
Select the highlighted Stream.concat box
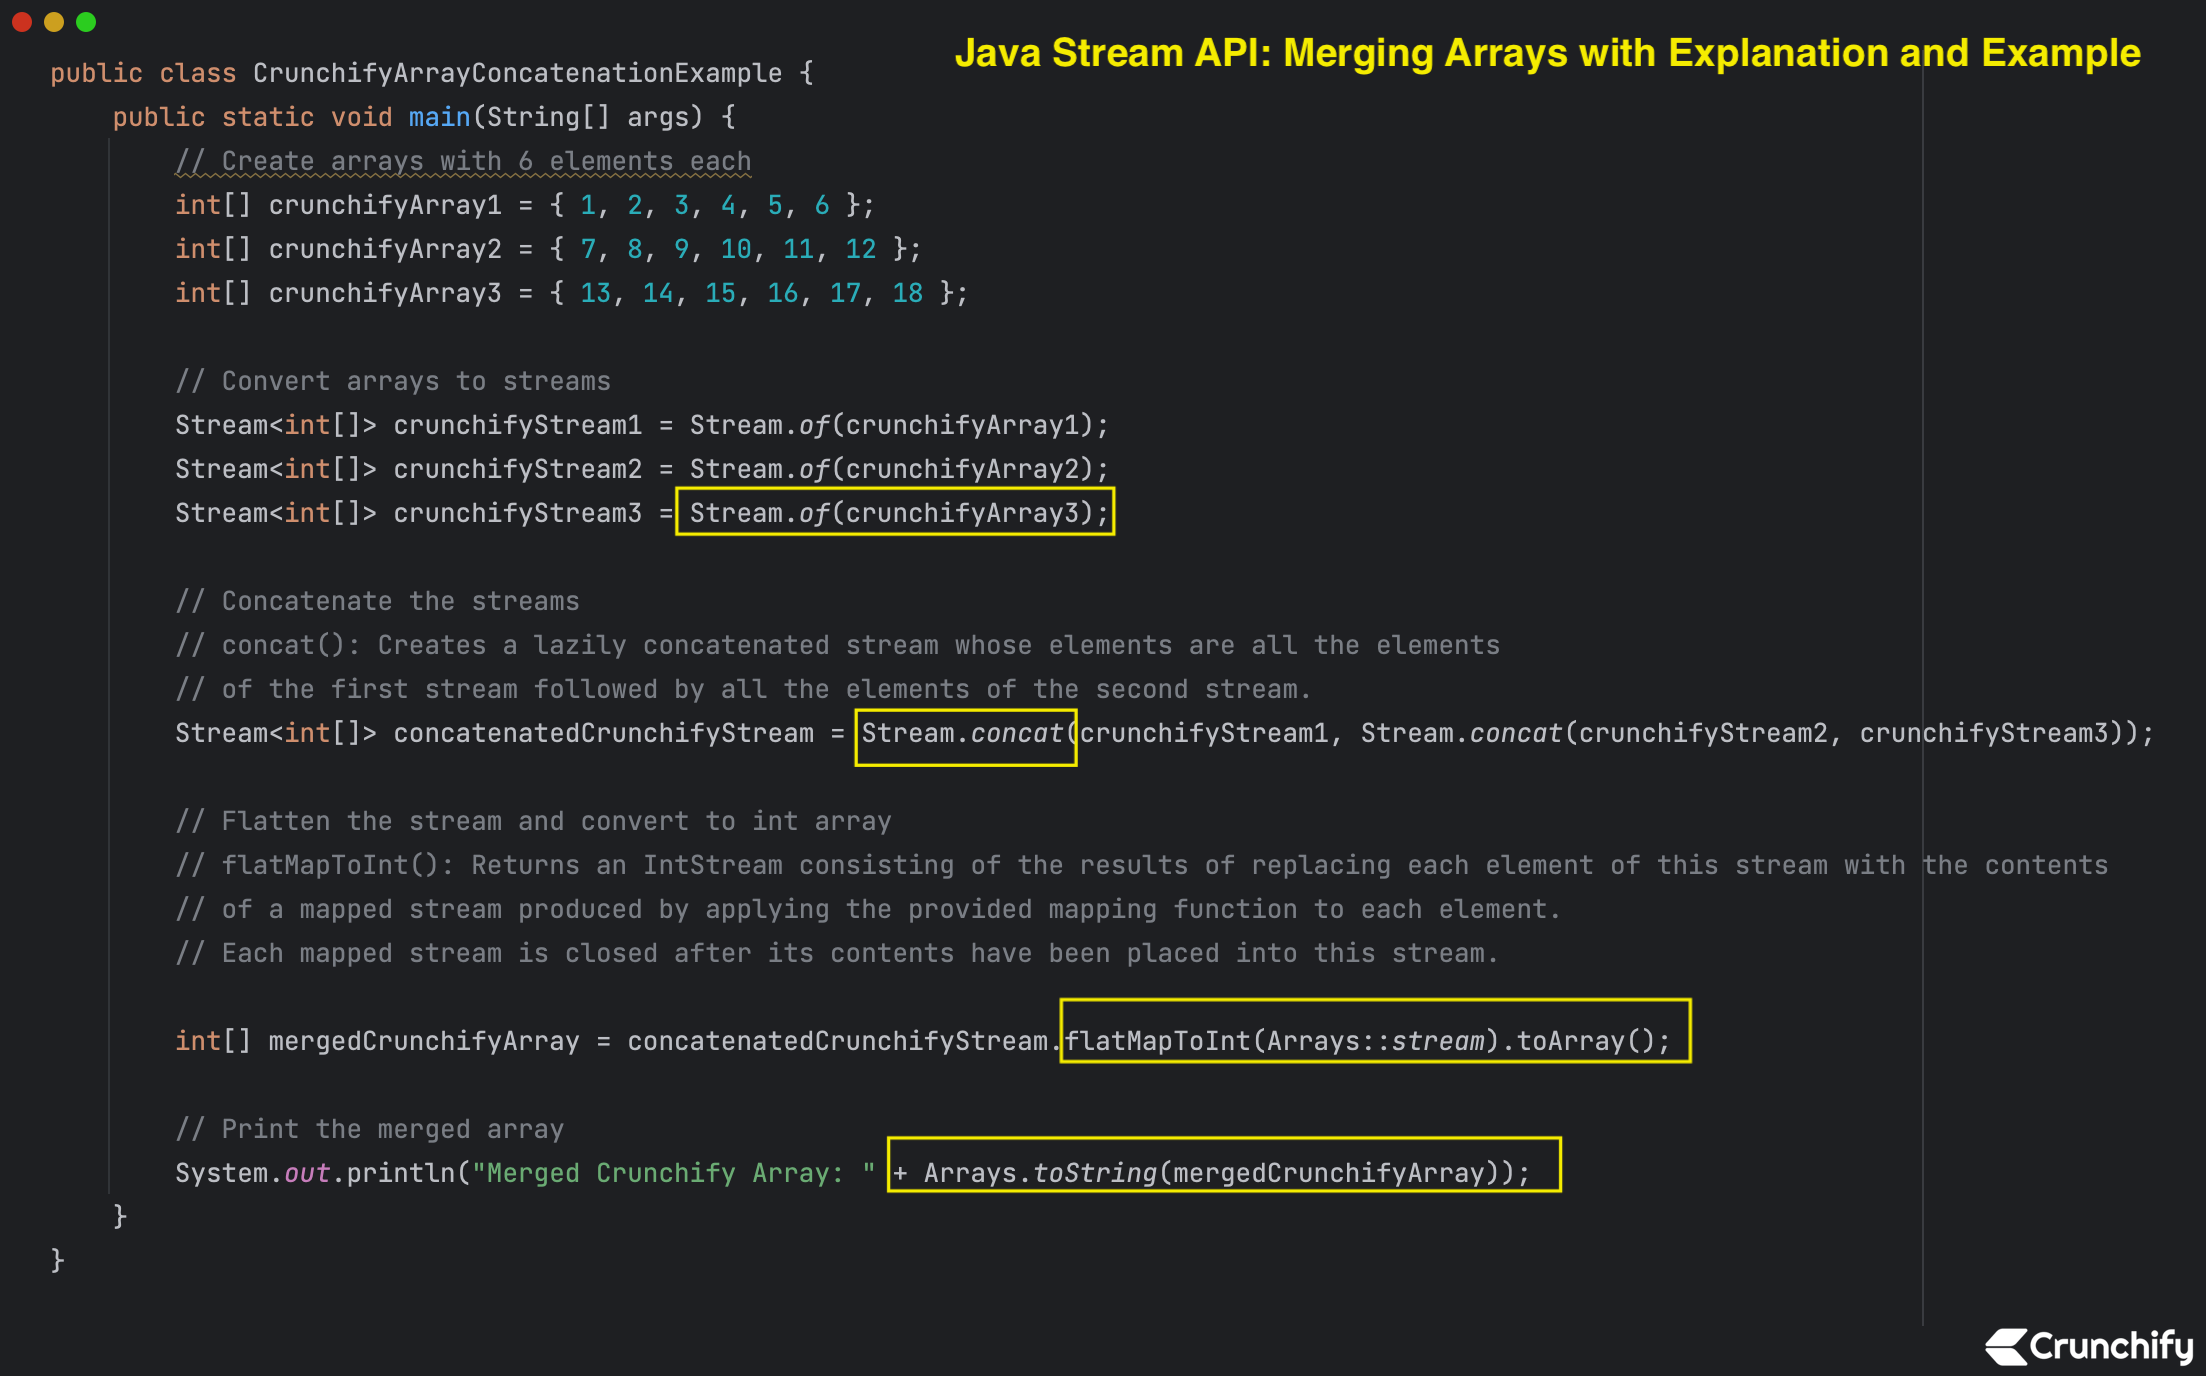[965, 733]
